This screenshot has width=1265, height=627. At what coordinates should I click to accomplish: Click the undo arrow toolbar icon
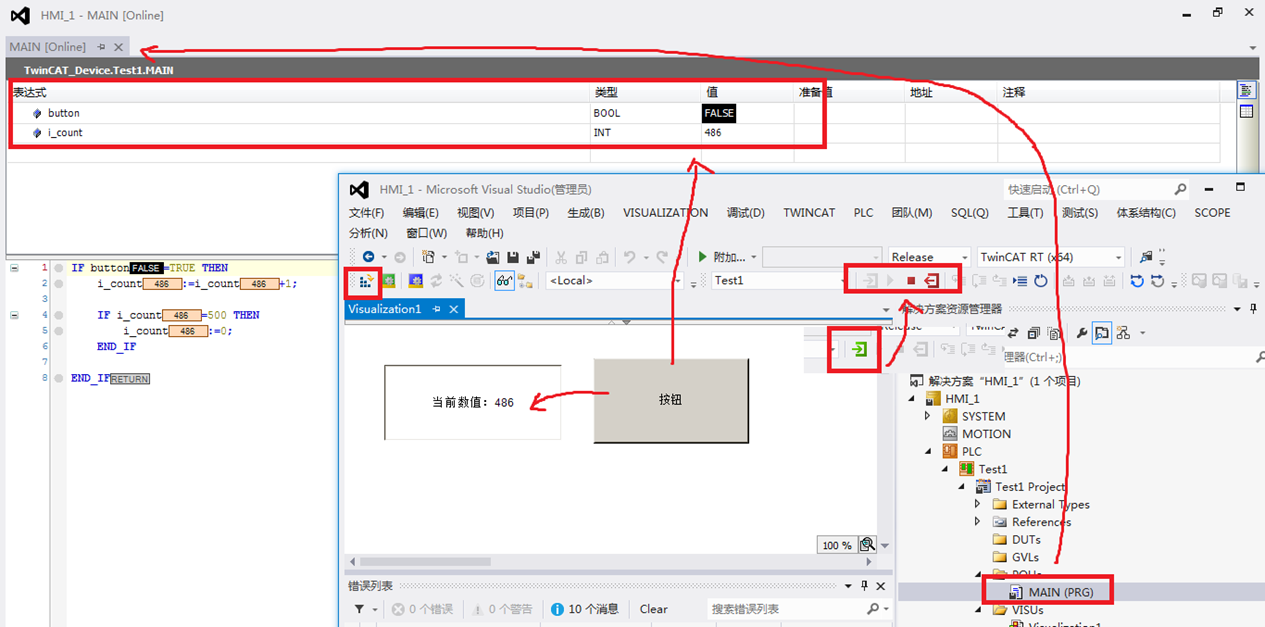[629, 257]
